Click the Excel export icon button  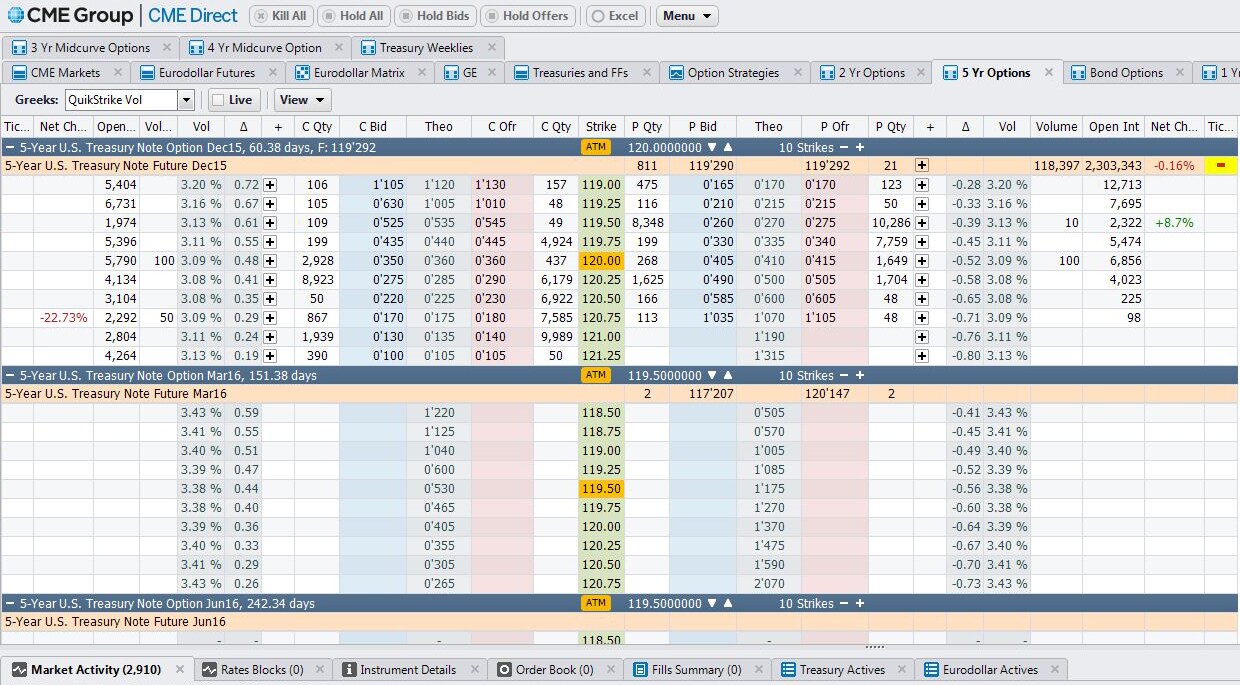614,16
